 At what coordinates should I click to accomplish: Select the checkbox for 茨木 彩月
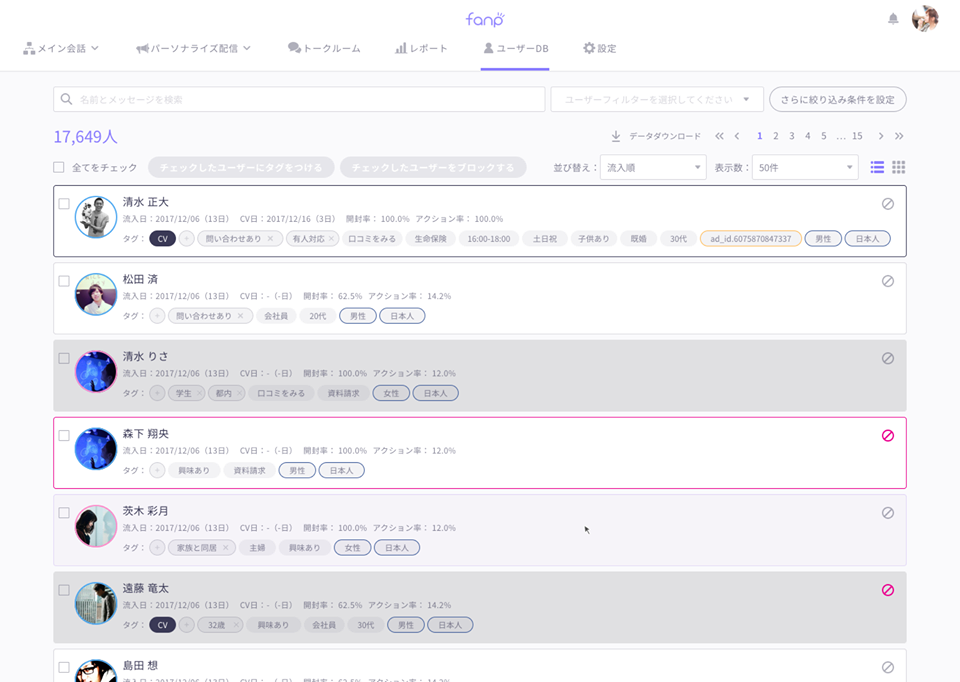pyautogui.click(x=64, y=513)
